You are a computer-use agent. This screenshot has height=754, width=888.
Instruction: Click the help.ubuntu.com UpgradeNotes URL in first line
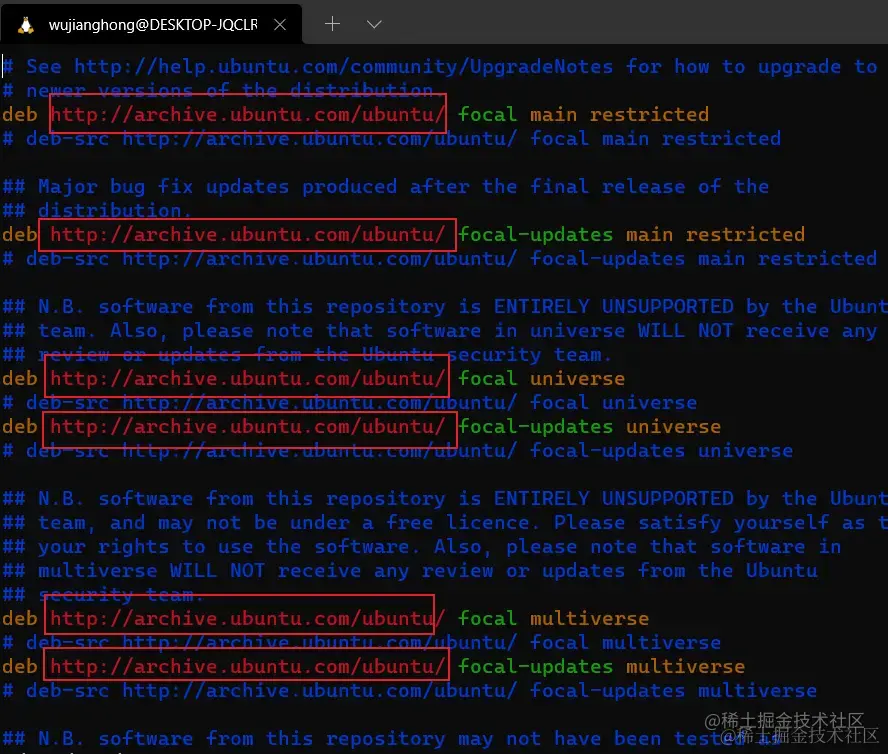point(343,67)
